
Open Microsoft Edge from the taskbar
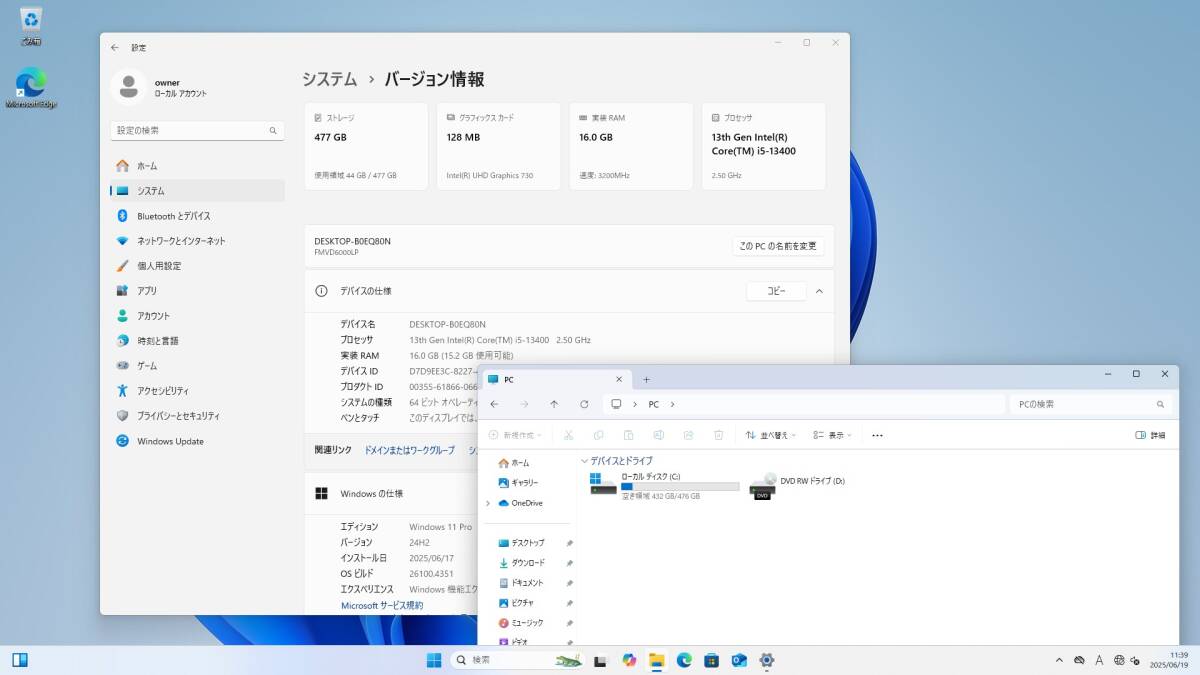coord(684,660)
